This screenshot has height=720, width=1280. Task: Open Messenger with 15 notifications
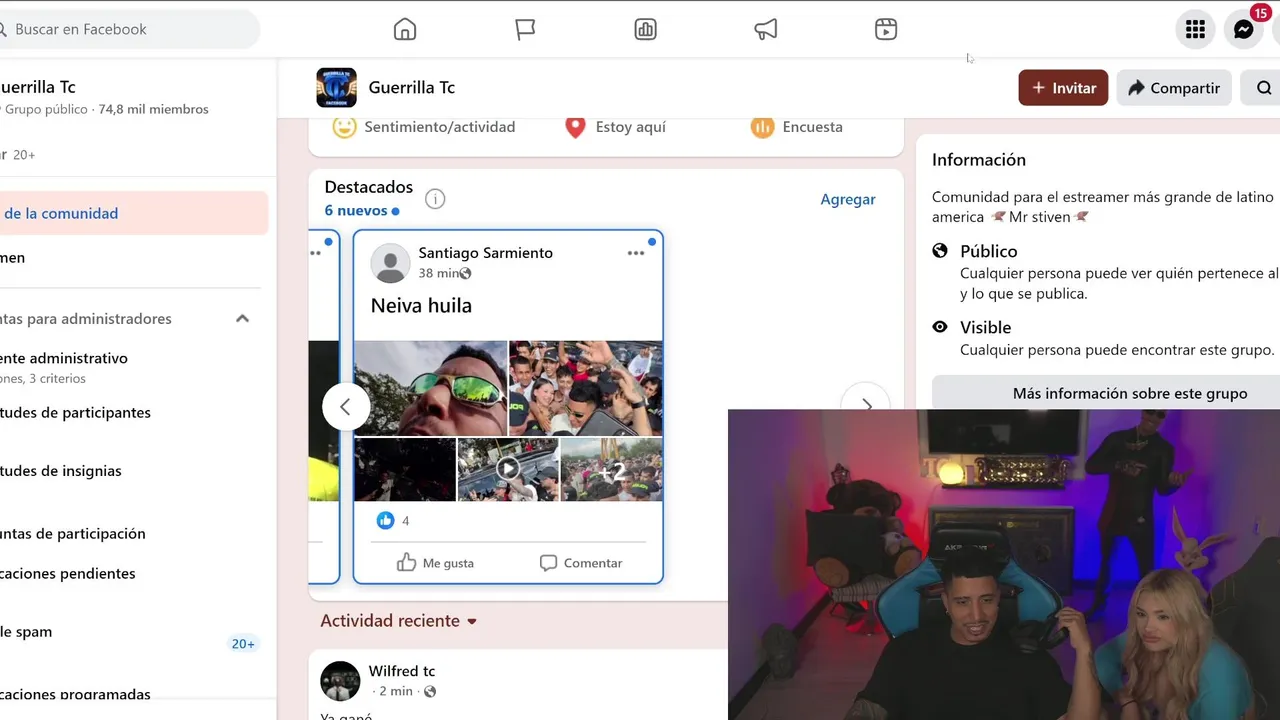click(1244, 29)
